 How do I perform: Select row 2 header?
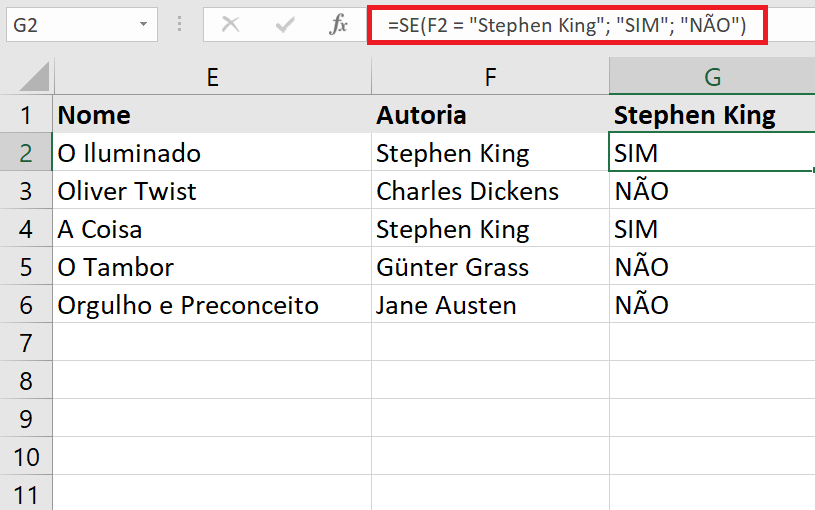[26, 152]
